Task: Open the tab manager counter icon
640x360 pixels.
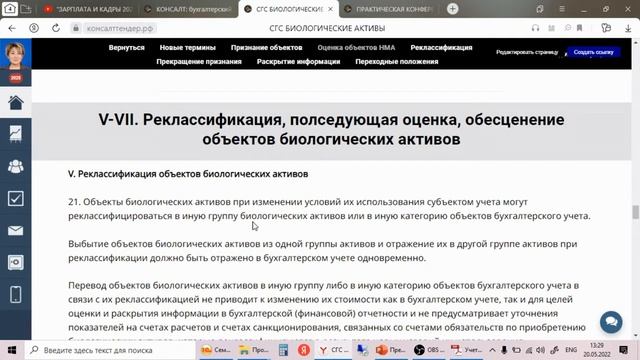Action: (9, 8)
